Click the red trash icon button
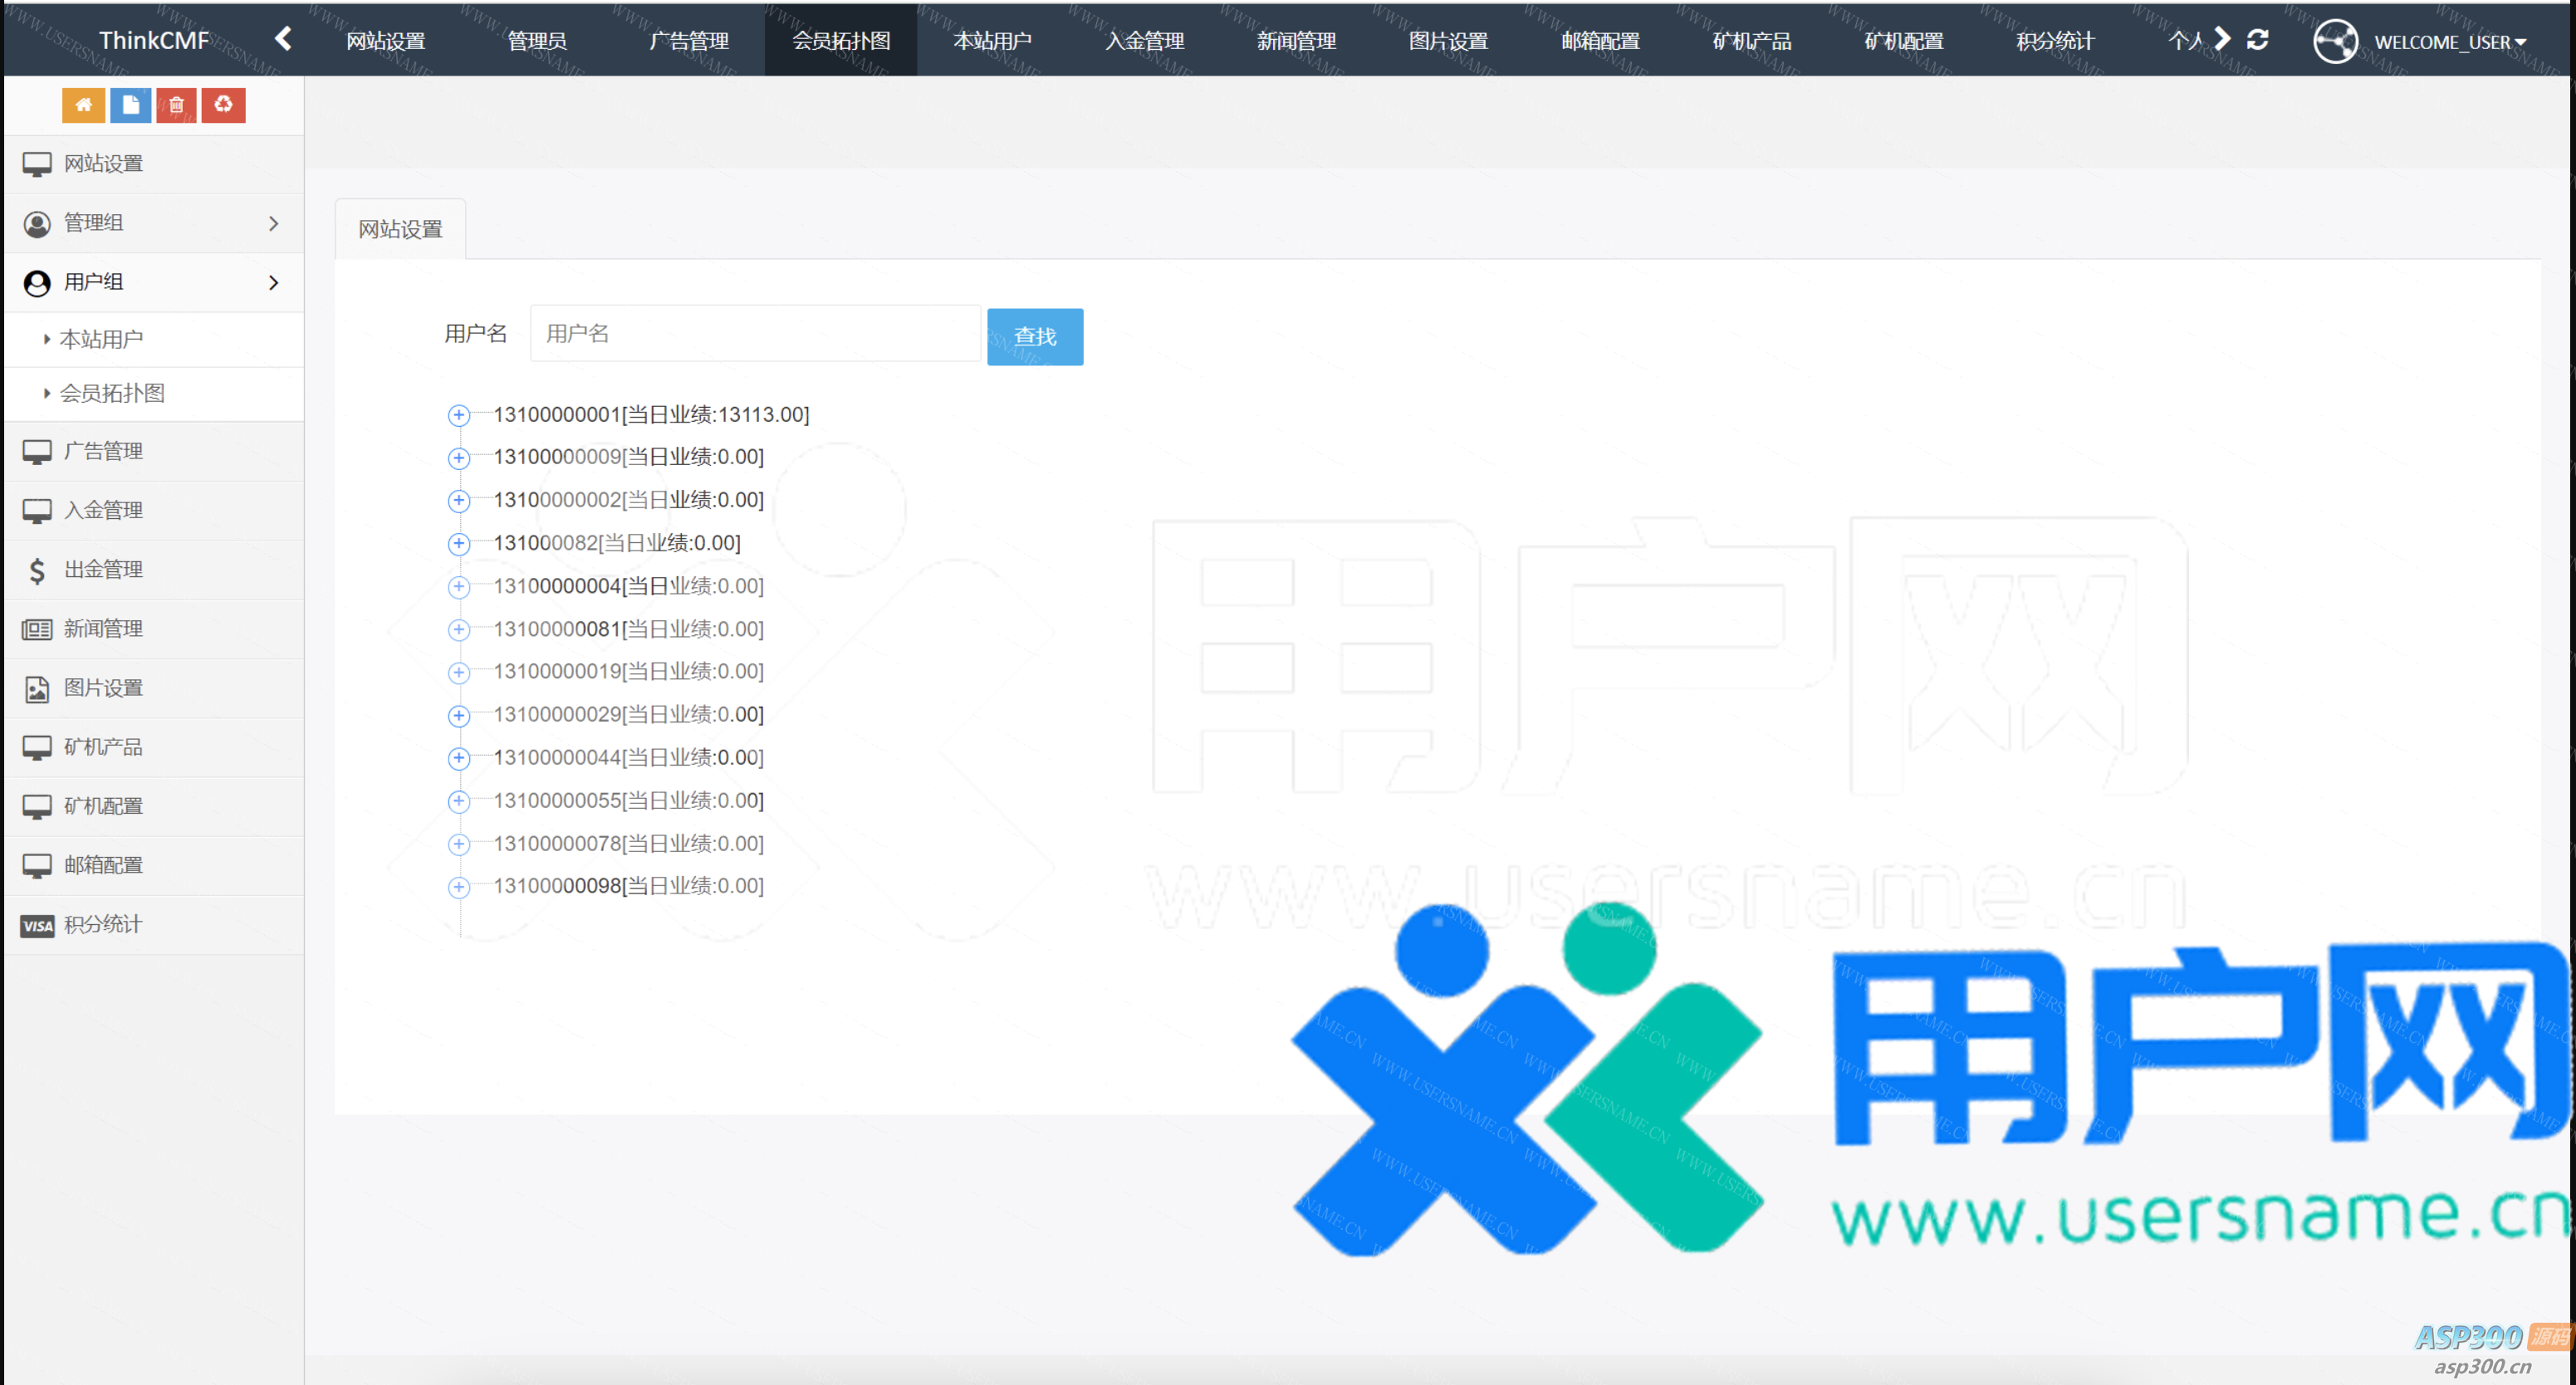 tap(176, 105)
